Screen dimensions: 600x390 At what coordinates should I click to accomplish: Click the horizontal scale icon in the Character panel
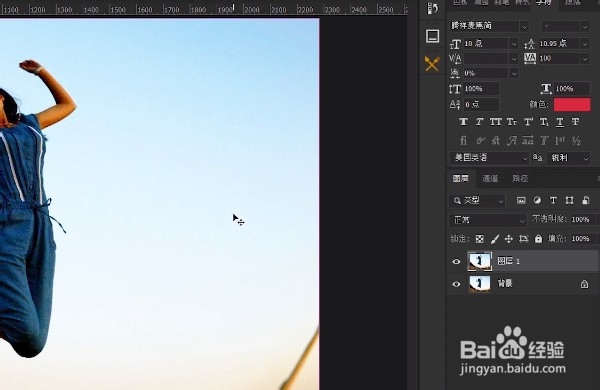546,89
